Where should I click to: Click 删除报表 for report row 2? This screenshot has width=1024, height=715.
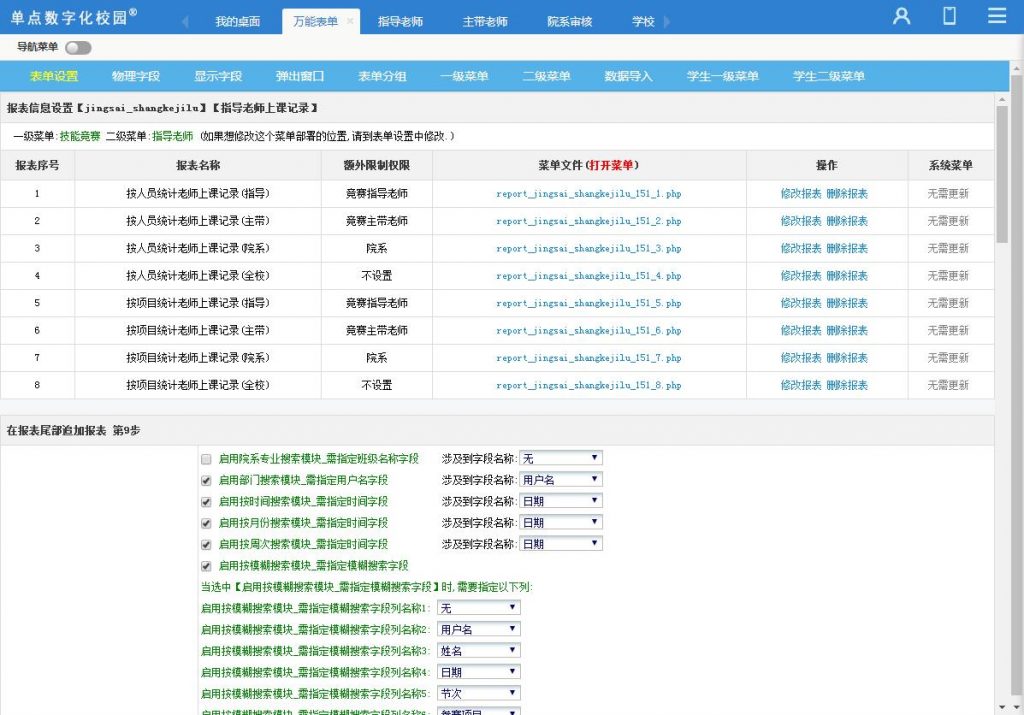pos(847,221)
